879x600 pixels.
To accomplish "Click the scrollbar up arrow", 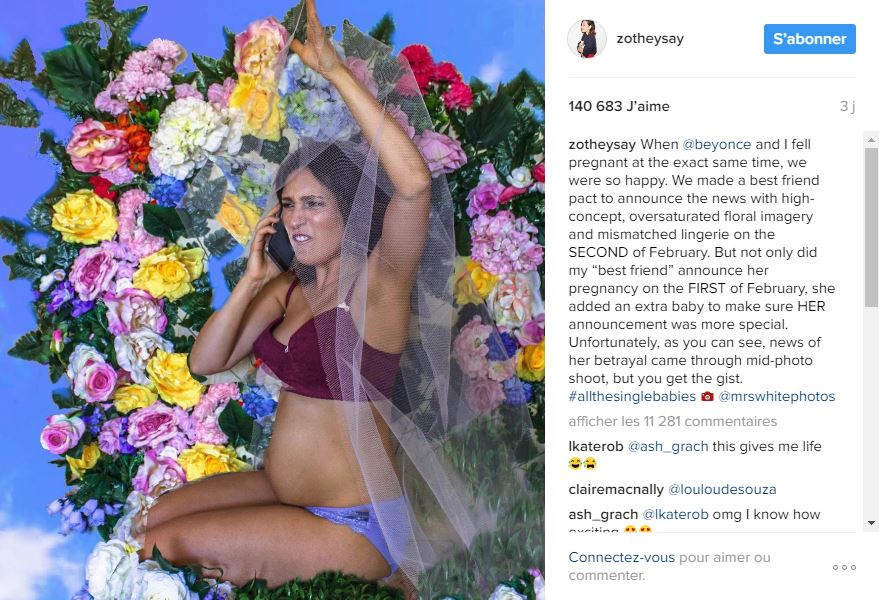I will click(x=871, y=140).
